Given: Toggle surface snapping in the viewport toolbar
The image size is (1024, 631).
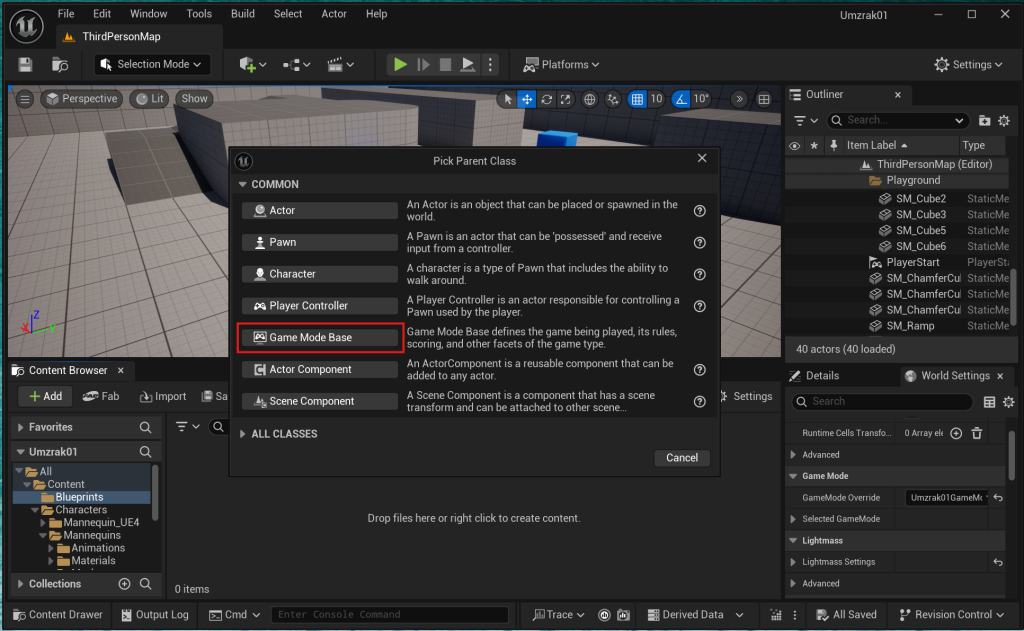Looking at the screenshot, I should [x=613, y=99].
